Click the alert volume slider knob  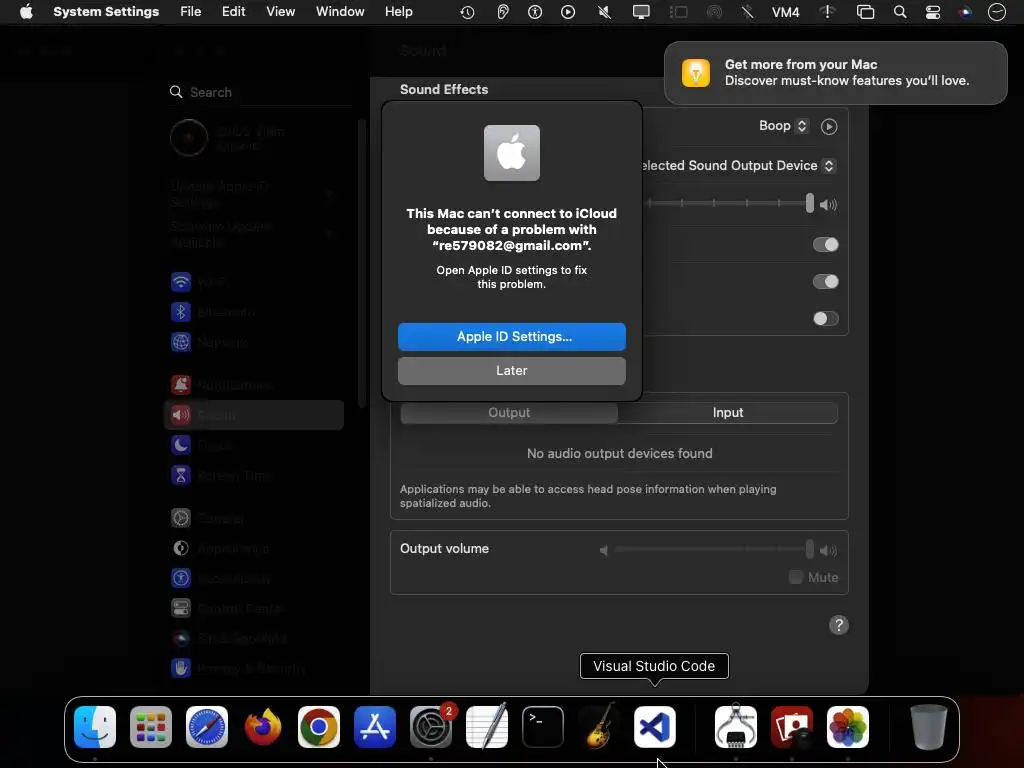[x=810, y=203]
